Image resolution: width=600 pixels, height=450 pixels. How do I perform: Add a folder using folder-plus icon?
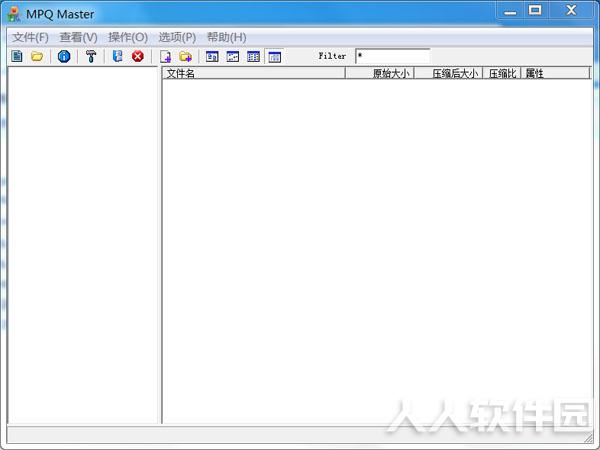(186, 57)
